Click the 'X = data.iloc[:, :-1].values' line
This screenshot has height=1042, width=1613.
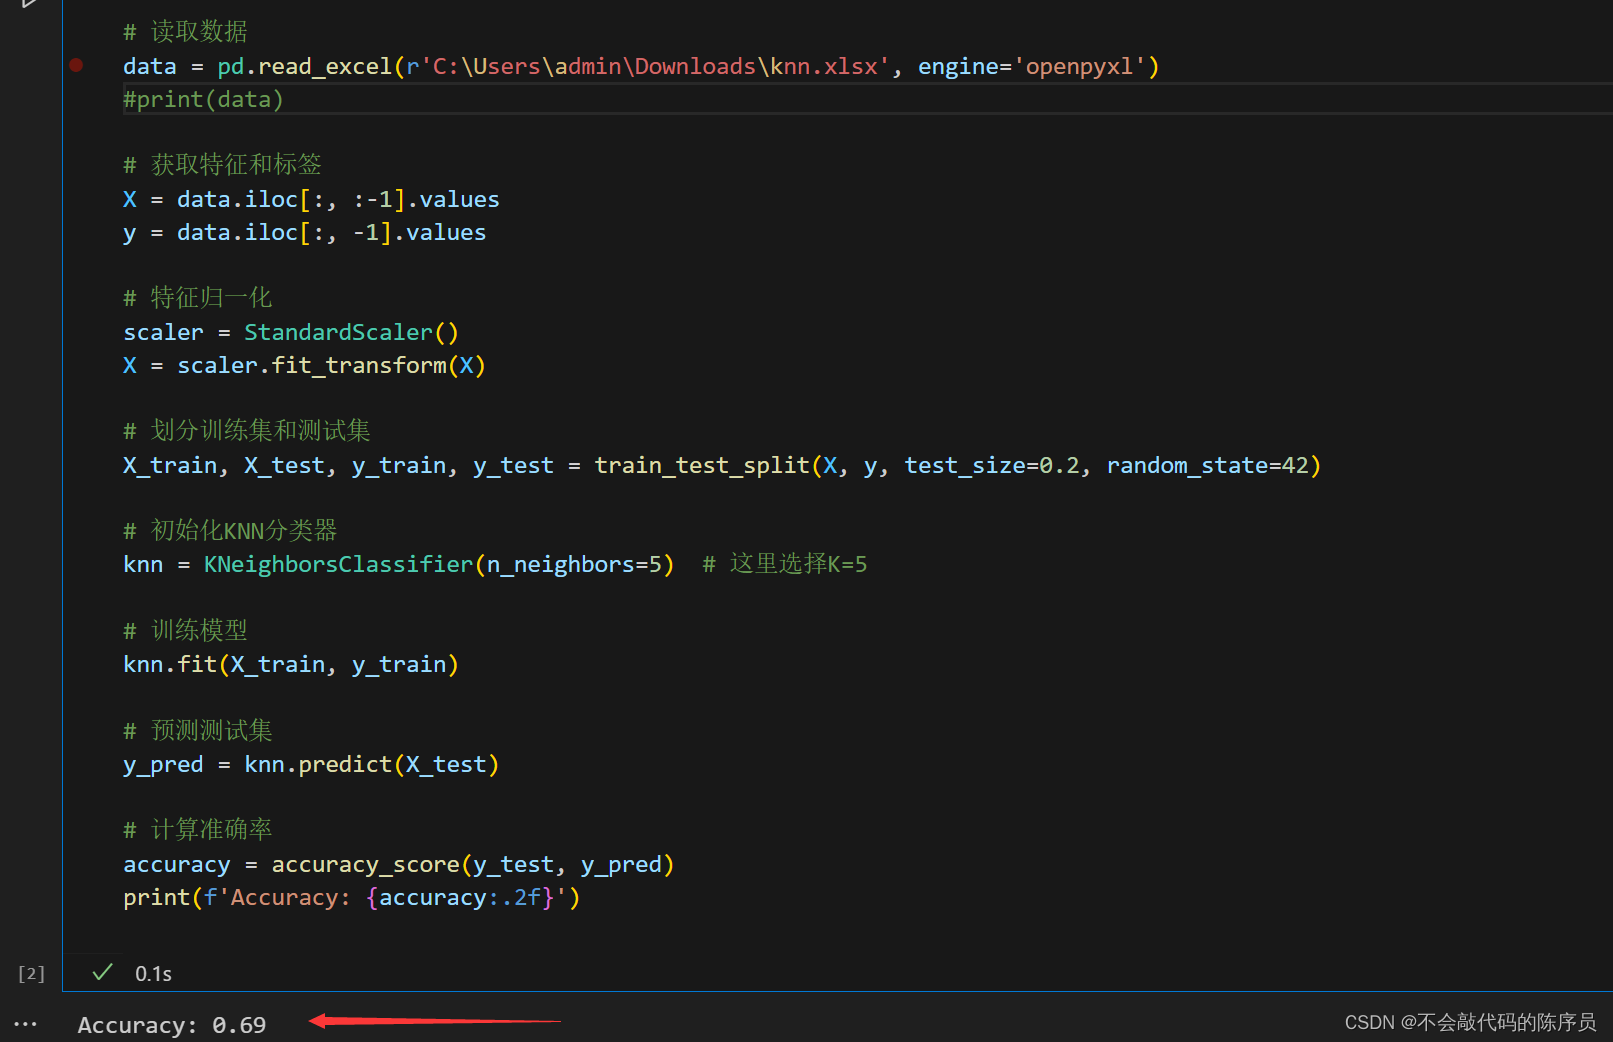311,199
